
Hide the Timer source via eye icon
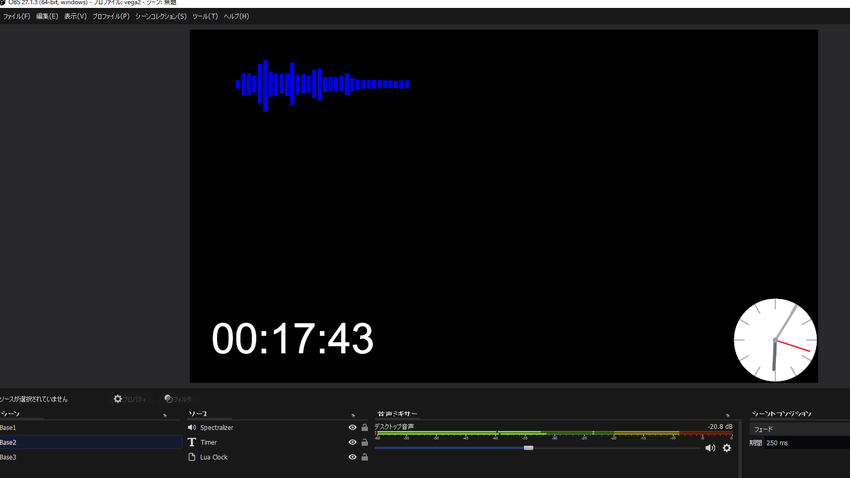(x=352, y=442)
